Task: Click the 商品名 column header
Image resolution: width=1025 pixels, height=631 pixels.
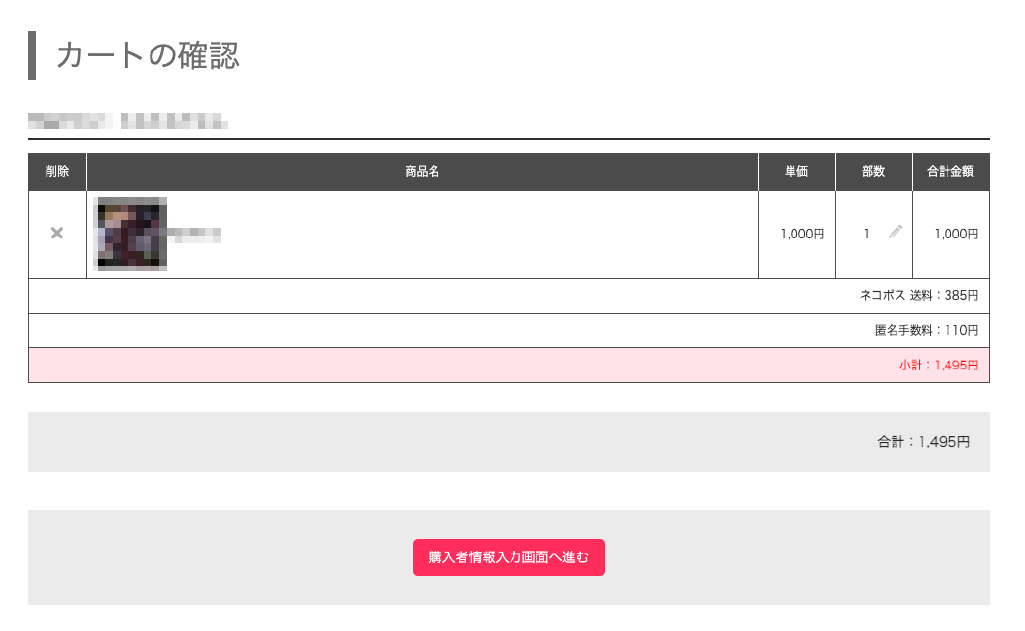Action: click(422, 172)
